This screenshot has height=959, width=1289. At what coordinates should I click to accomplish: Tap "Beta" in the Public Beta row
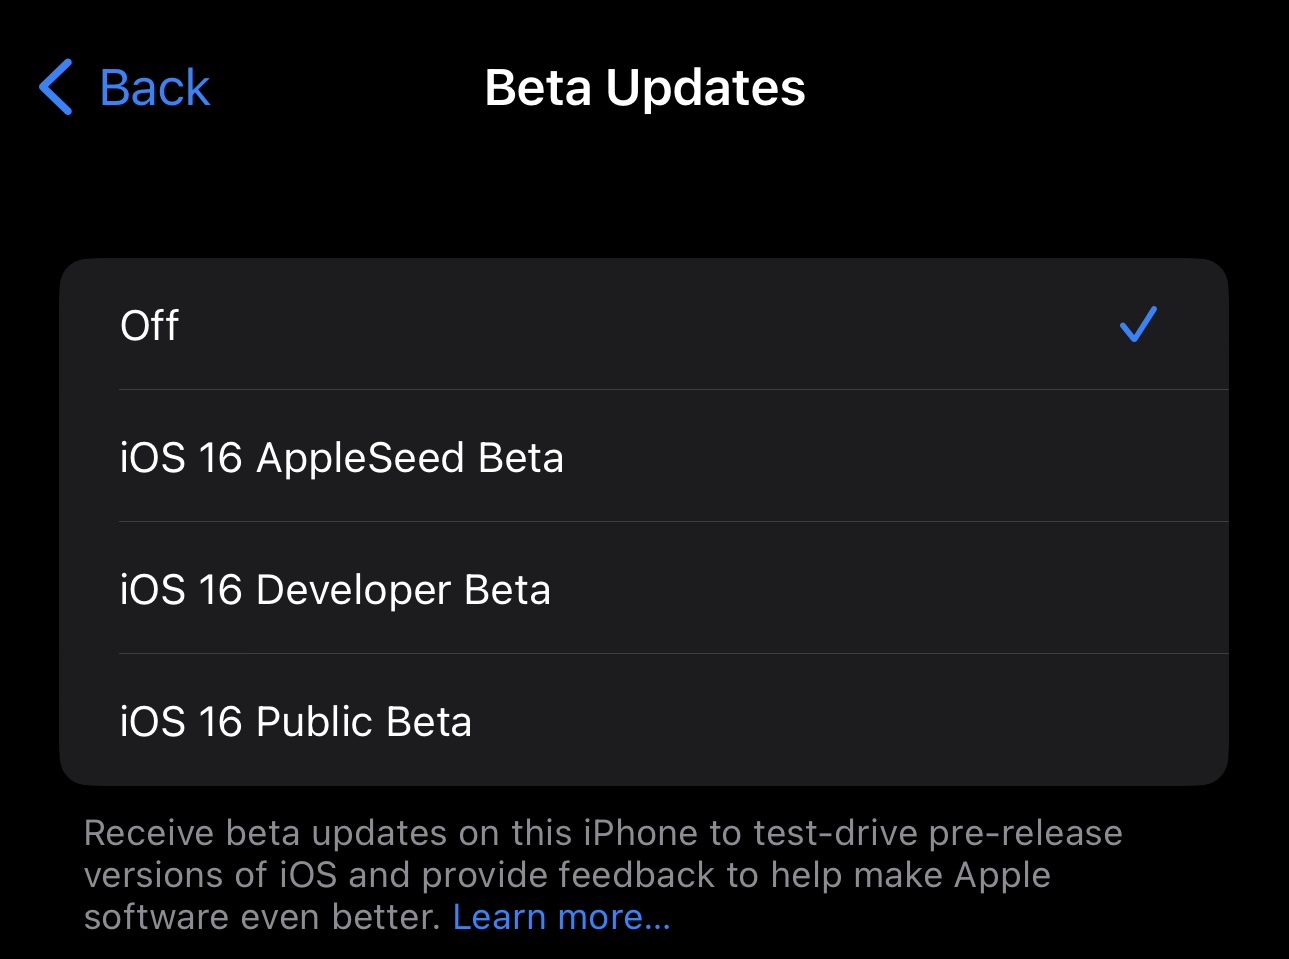point(429,722)
